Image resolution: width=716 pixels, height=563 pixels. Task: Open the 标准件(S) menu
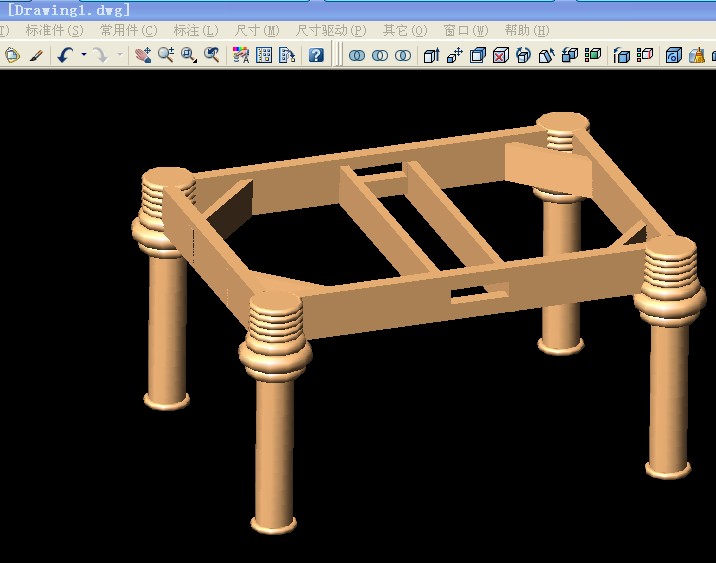click(54, 31)
